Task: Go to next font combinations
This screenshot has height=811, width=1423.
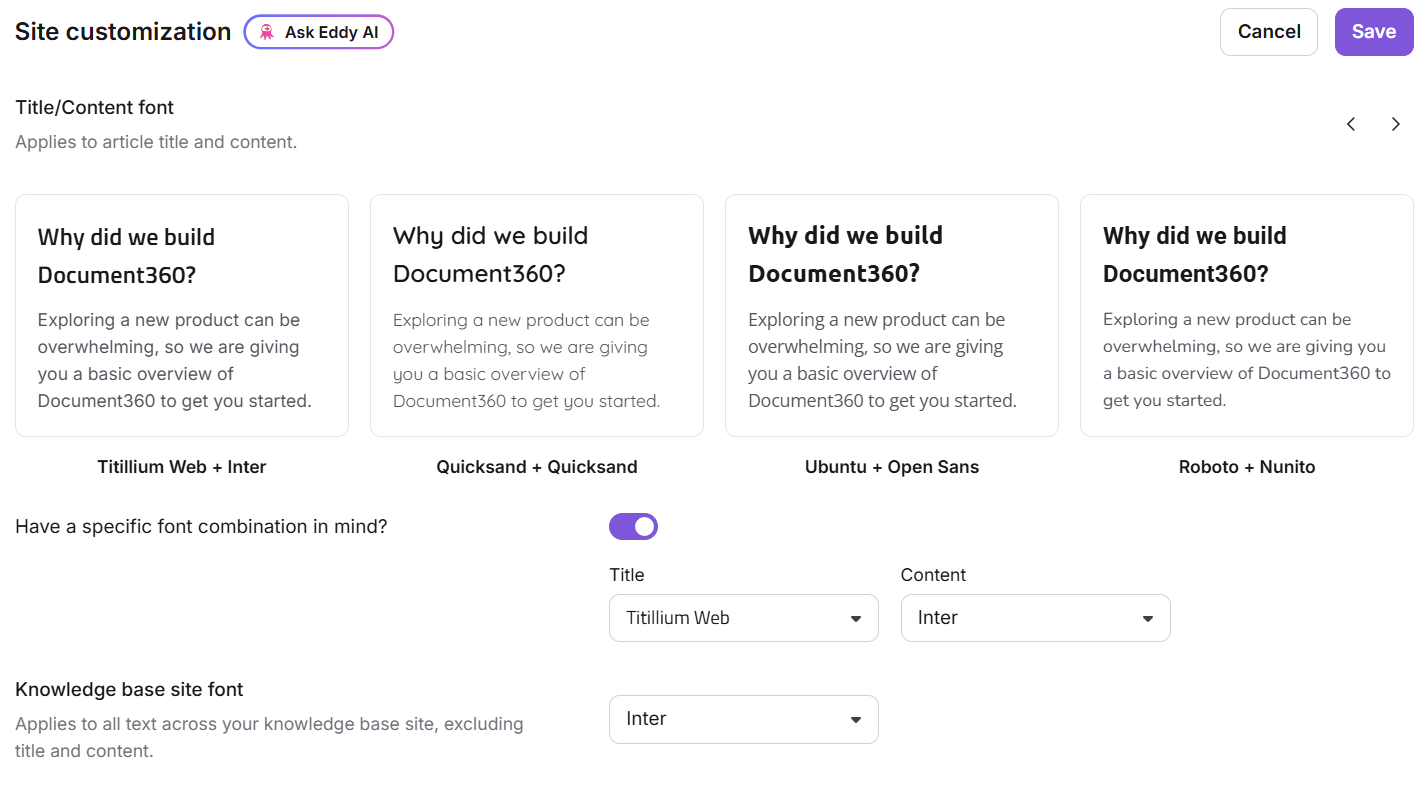Action: [x=1396, y=124]
